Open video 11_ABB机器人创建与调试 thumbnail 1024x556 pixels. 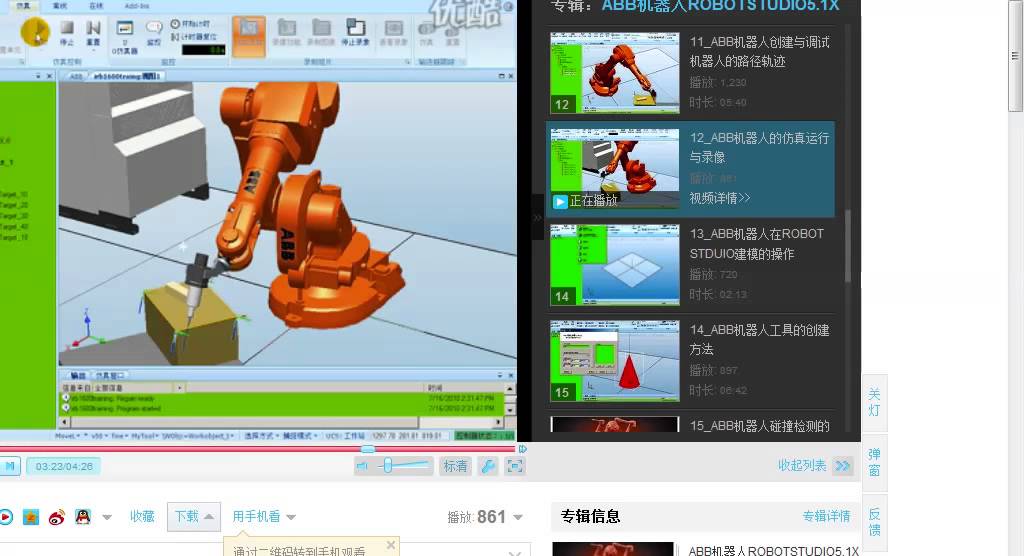(x=615, y=73)
